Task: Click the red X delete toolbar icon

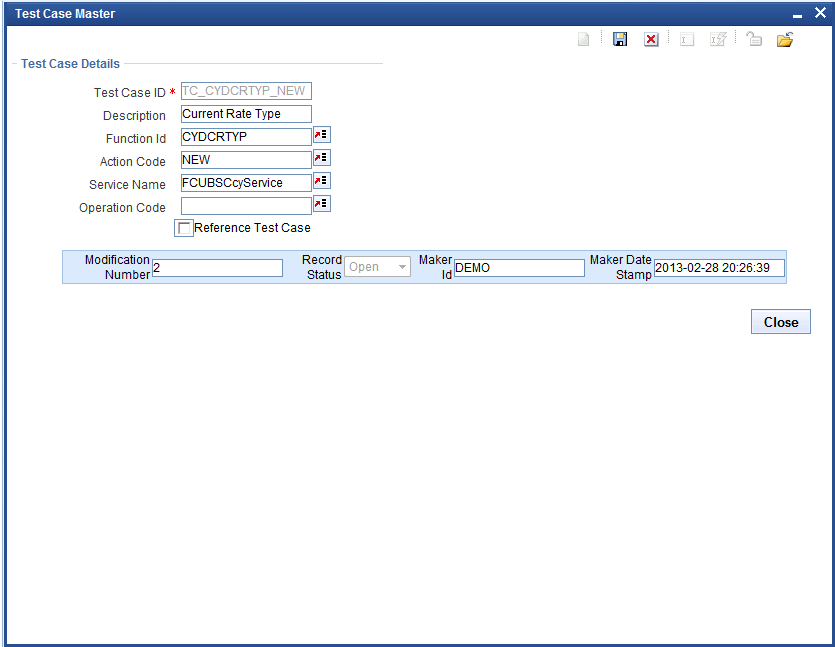Action: click(651, 39)
